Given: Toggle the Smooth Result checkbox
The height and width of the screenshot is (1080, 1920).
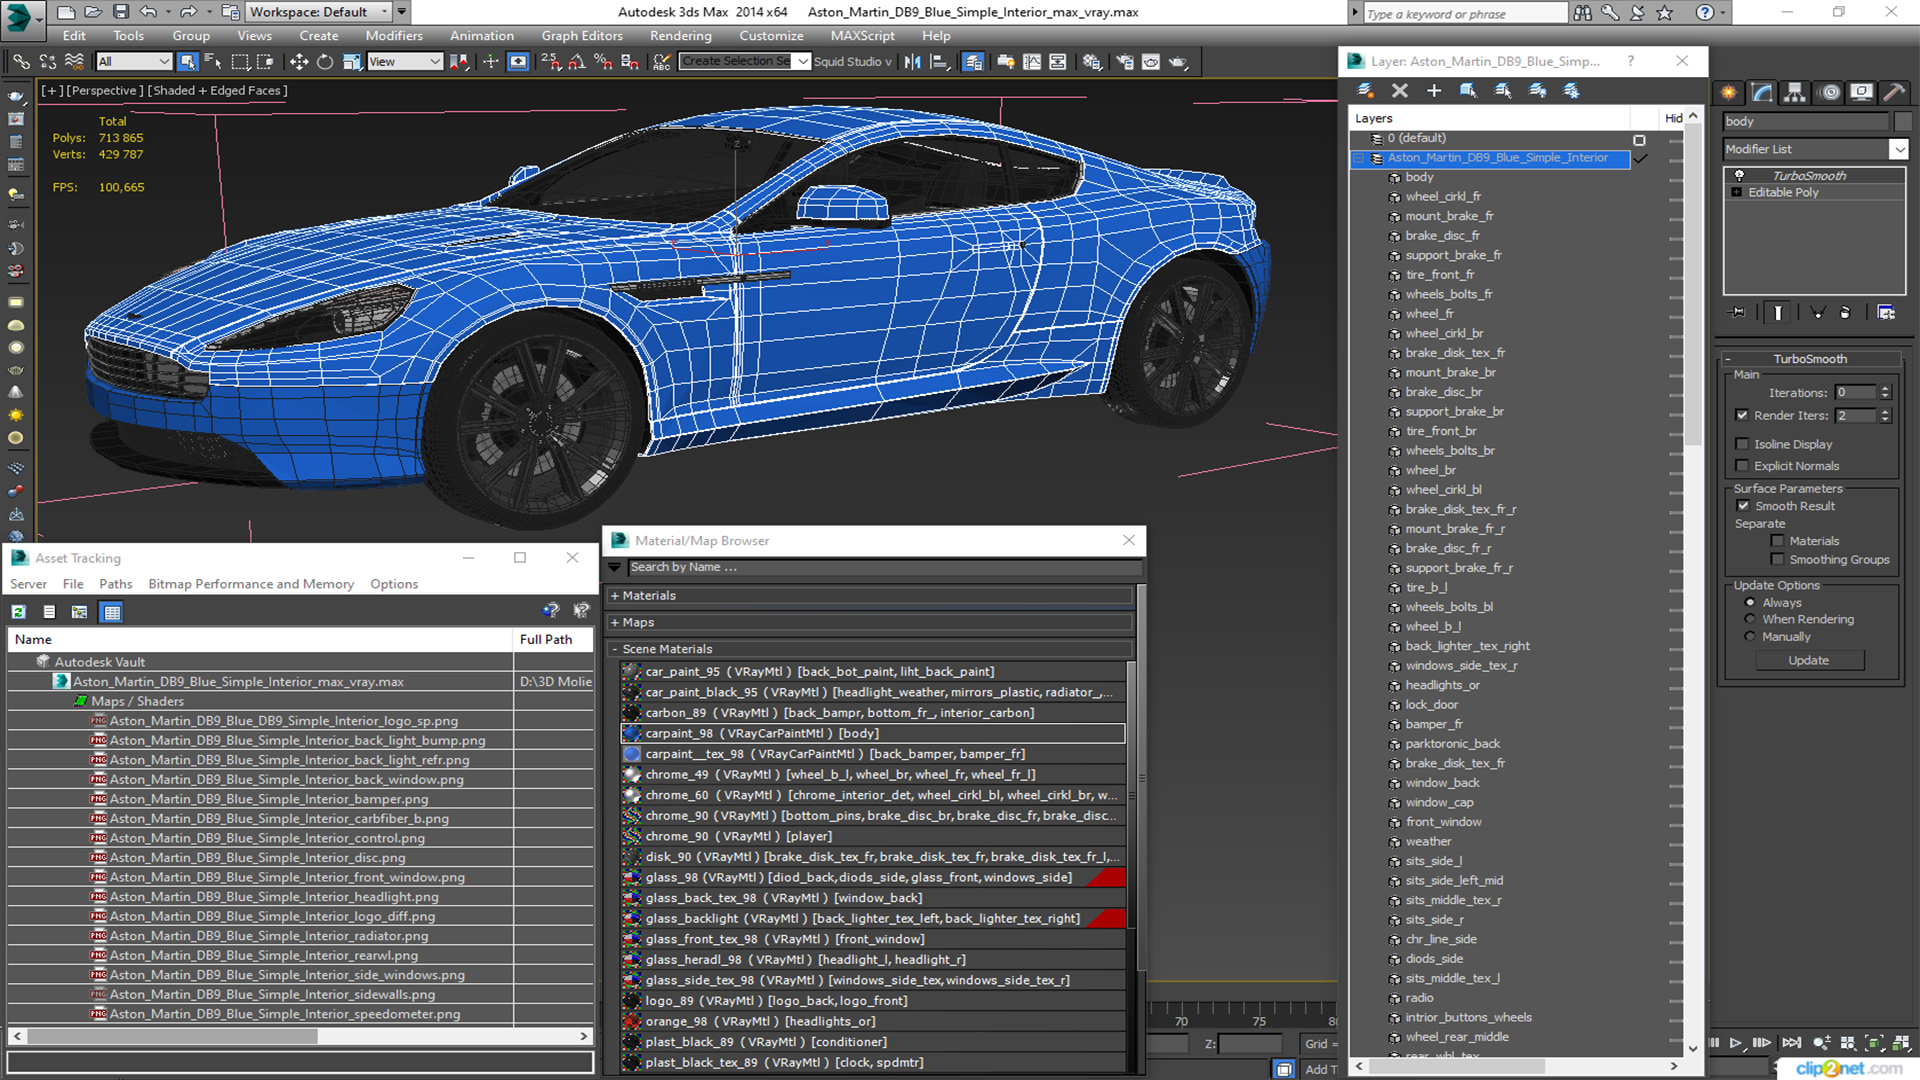Looking at the screenshot, I should [x=1743, y=506].
